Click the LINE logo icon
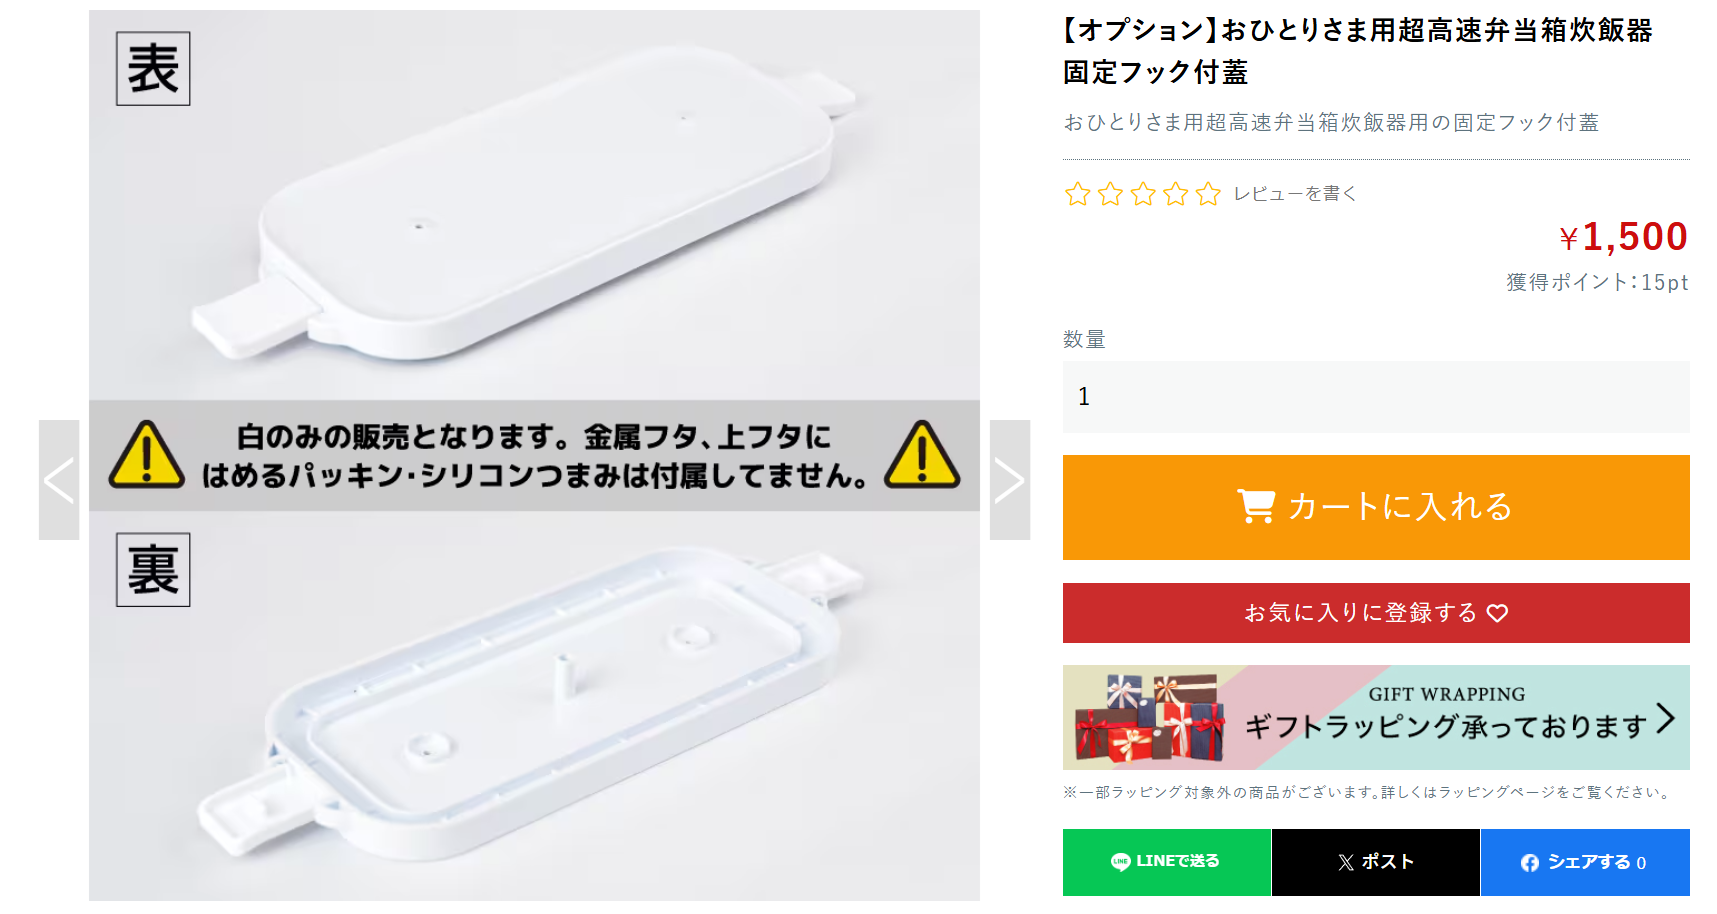 [x=1121, y=862]
